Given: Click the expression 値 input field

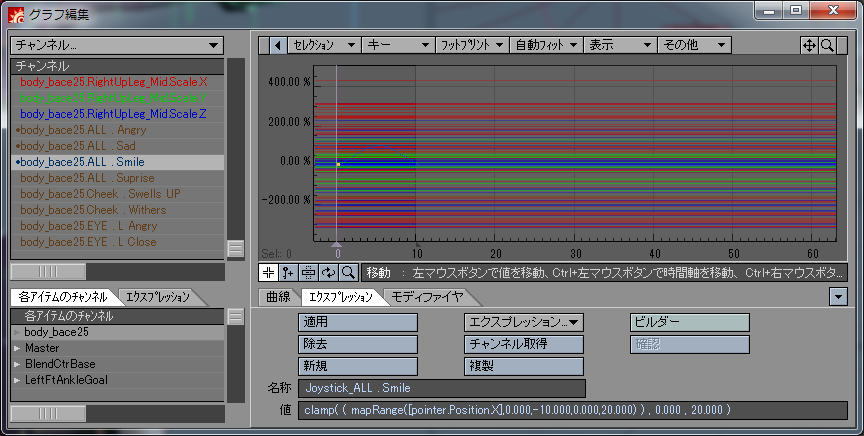Looking at the screenshot, I should (573, 410).
